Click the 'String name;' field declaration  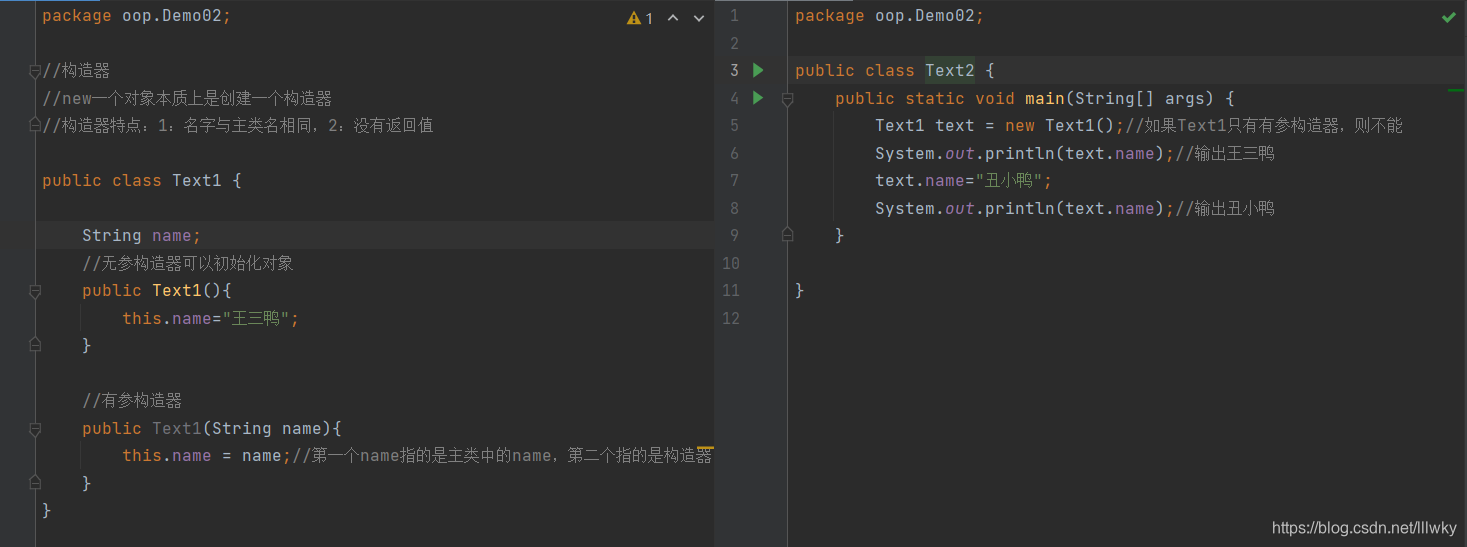click(142, 236)
